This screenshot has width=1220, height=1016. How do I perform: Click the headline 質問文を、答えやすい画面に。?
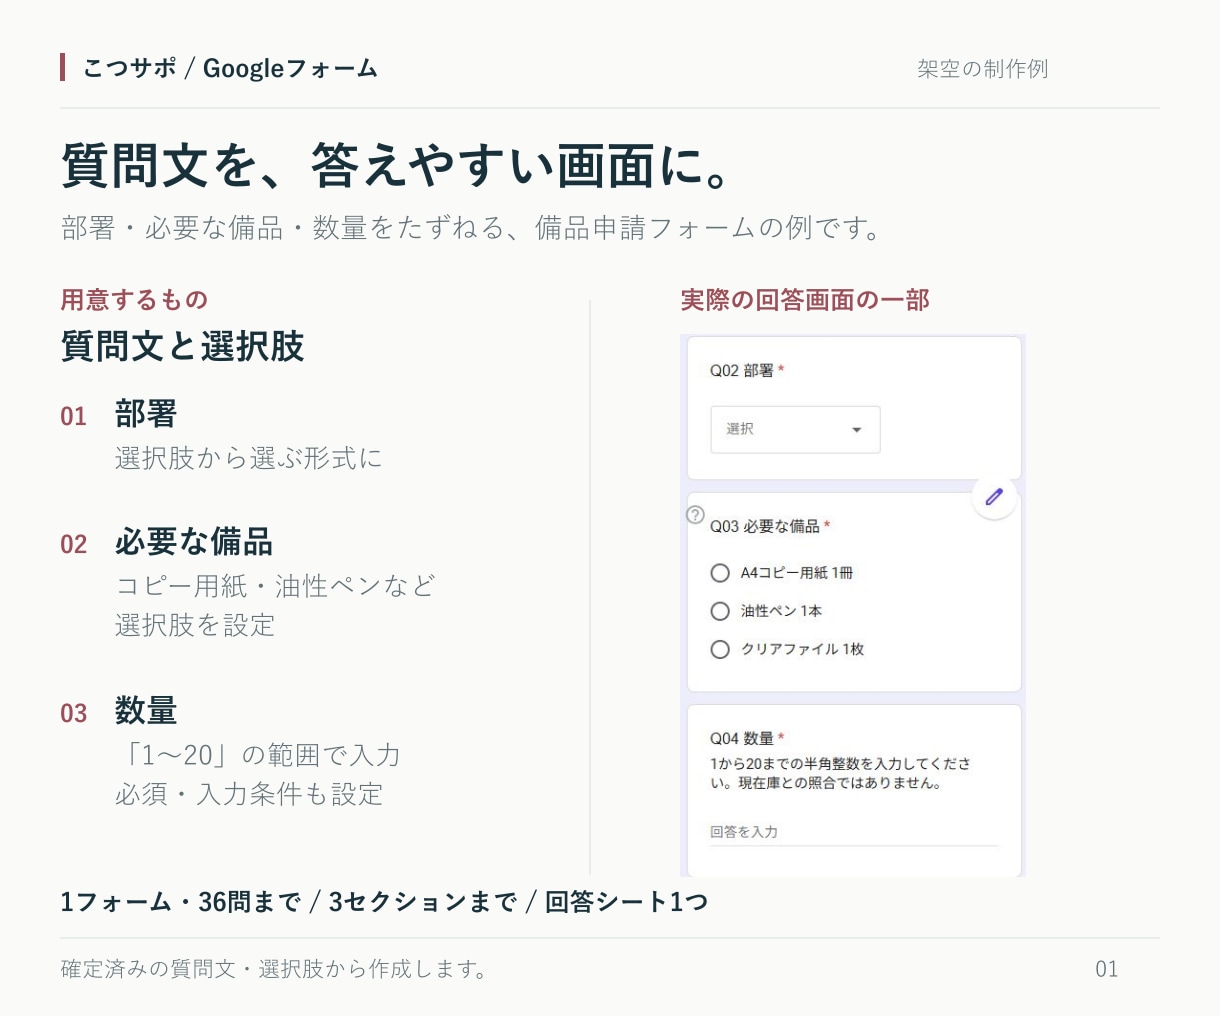[x=399, y=165]
